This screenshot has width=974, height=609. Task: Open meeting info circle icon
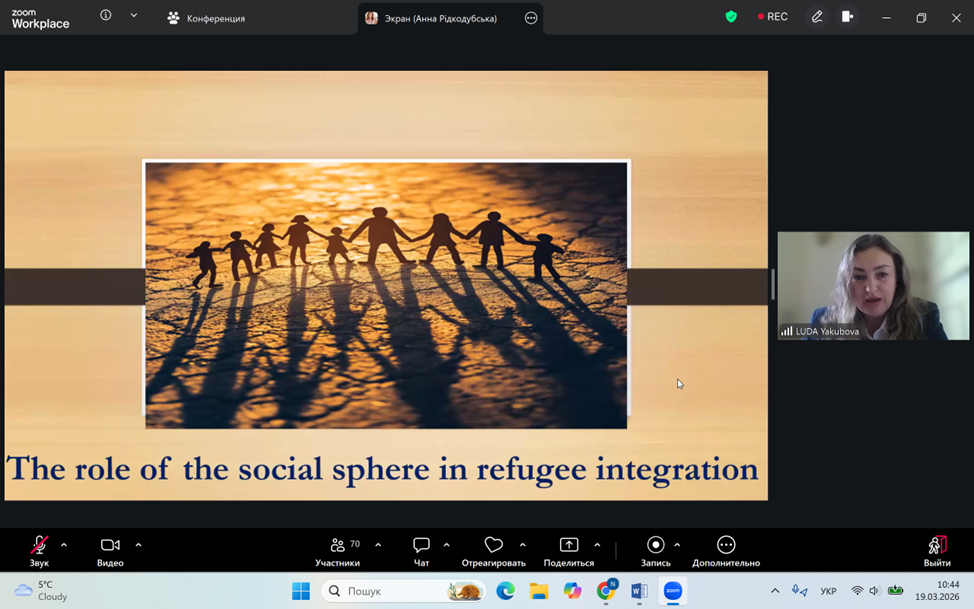[106, 16]
